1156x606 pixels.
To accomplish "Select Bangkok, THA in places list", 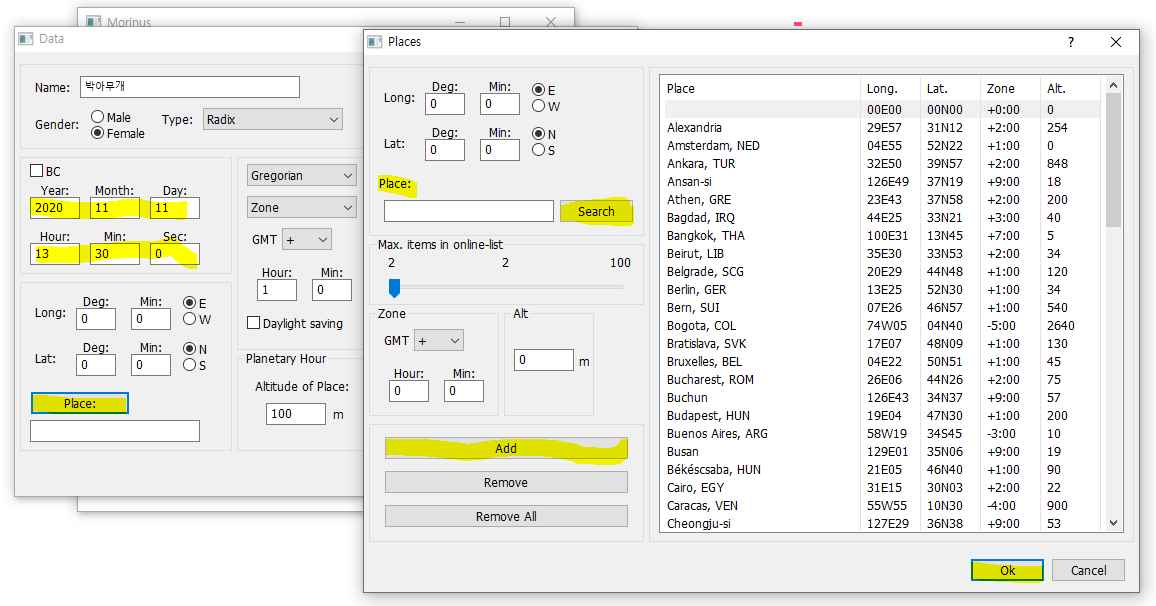I will [x=705, y=236].
